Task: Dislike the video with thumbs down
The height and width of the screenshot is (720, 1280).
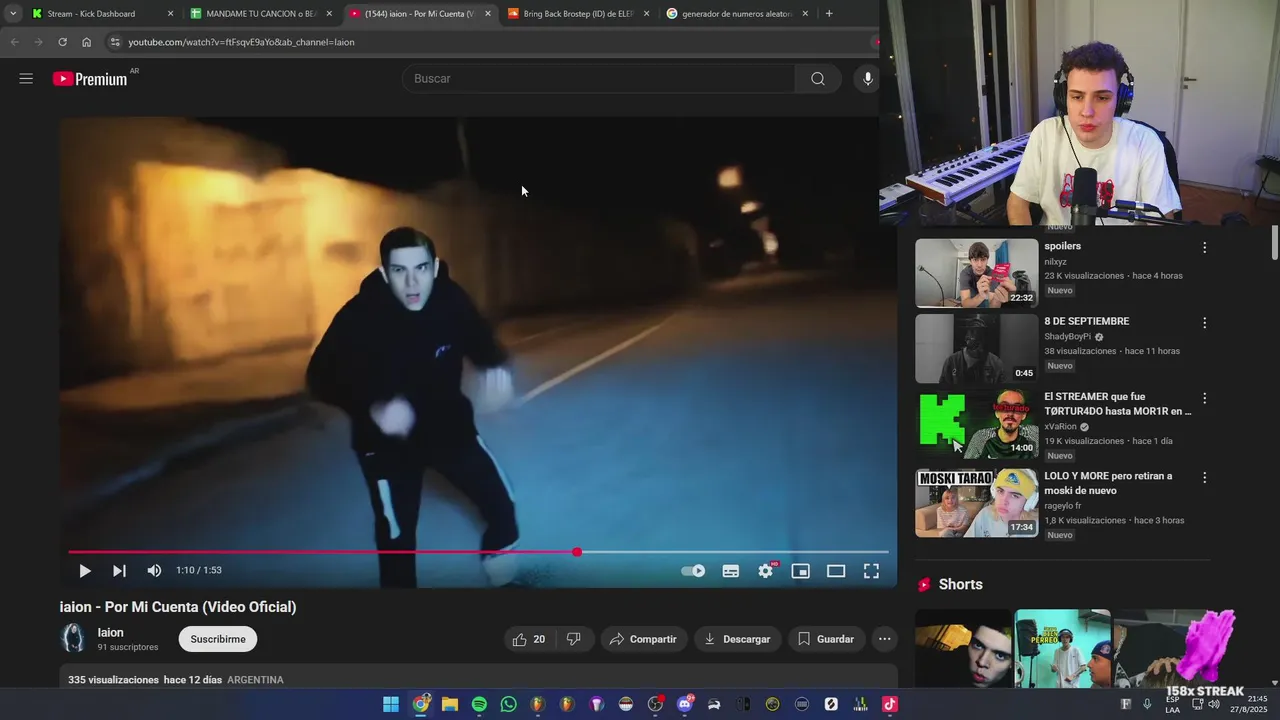Action: point(574,639)
